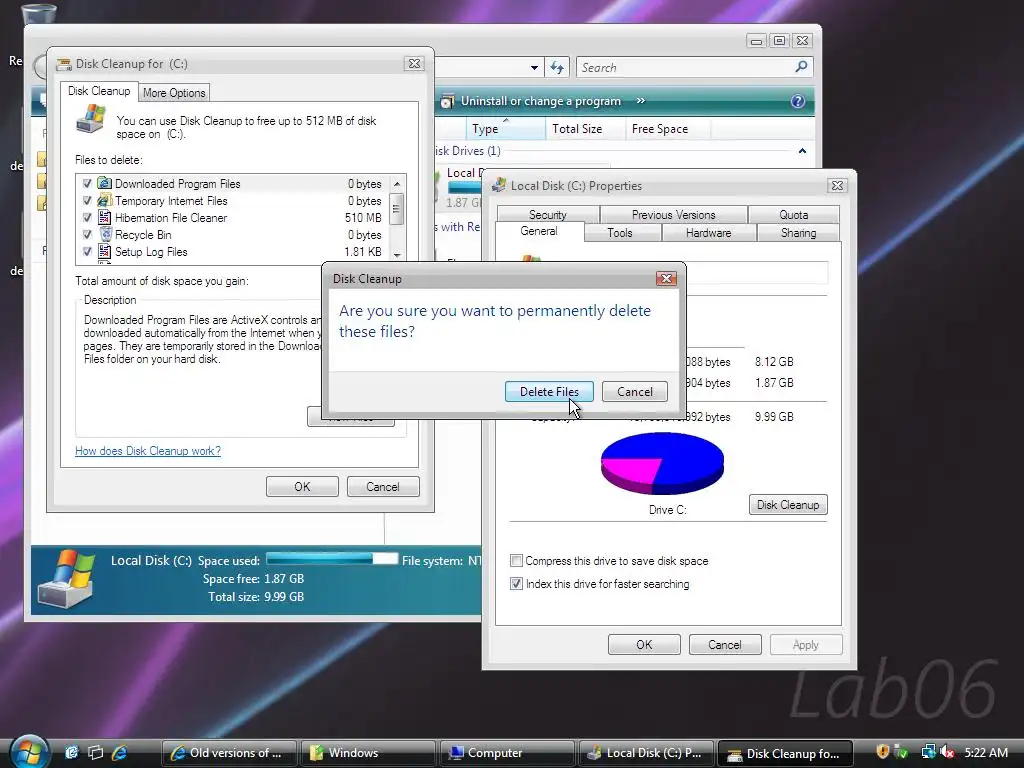The image size is (1024, 768).
Task: Open the Quota tab
Action: coord(793,214)
